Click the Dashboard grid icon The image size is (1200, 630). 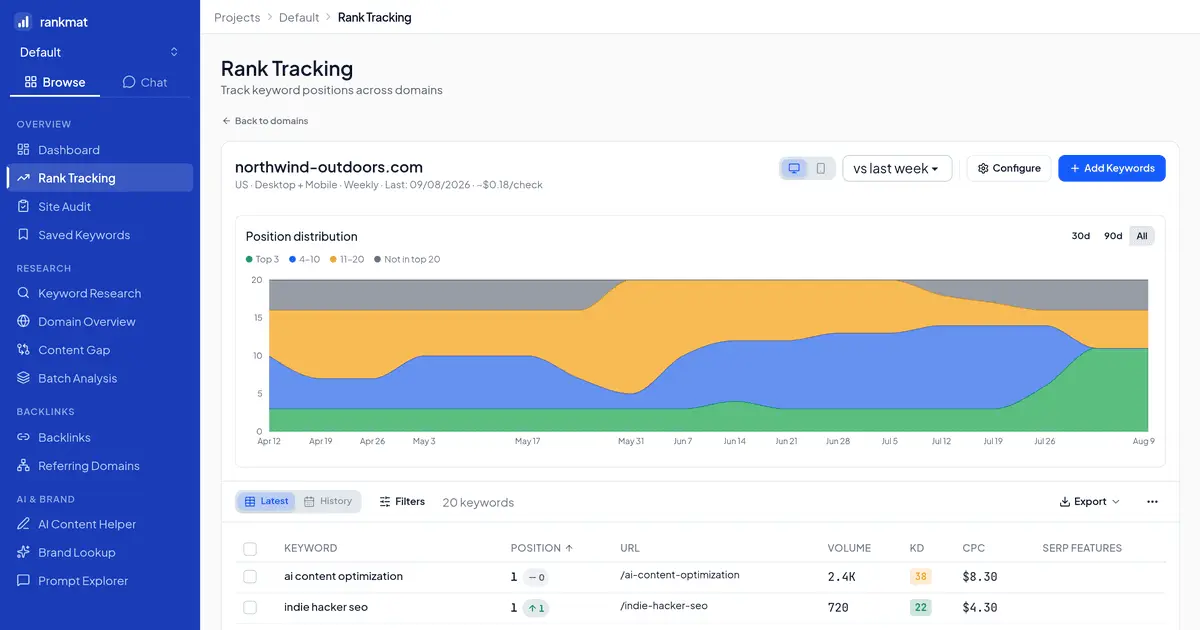click(24, 150)
